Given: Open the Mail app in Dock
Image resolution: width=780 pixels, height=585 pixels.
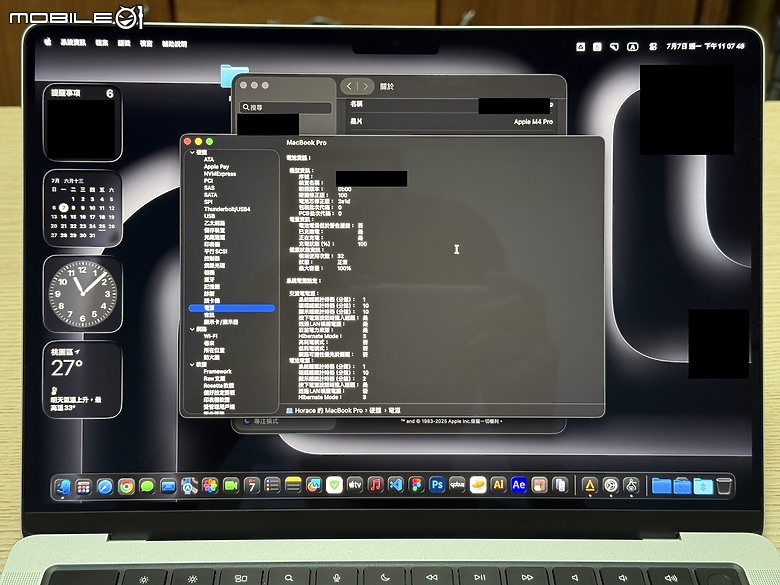Looking at the screenshot, I should (x=168, y=486).
